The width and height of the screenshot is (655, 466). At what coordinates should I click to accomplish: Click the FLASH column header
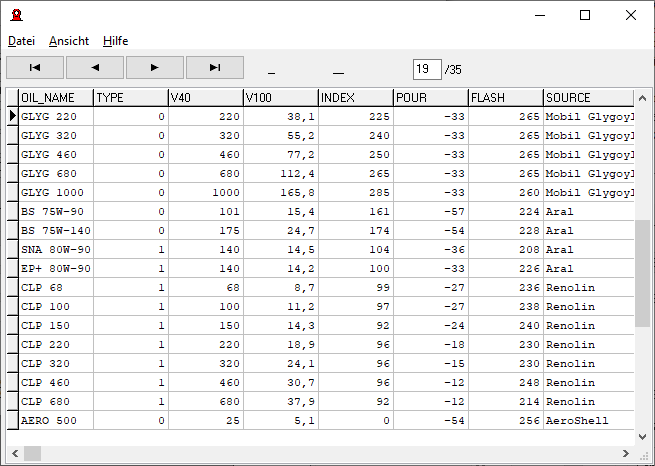click(505, 98)
